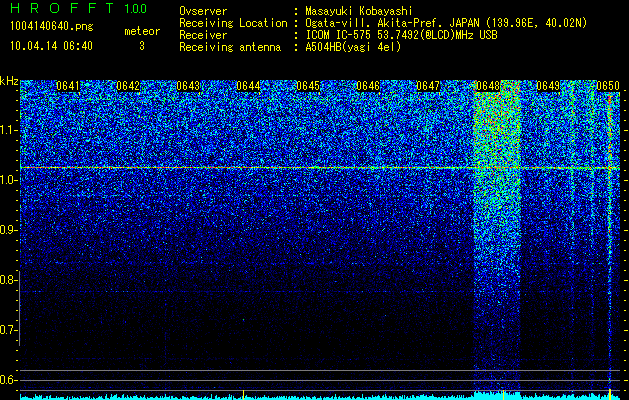The width and height of the screenshot is (629, 400).
Task: Click the 'Receiver' field label
Action: click(203, 35)
